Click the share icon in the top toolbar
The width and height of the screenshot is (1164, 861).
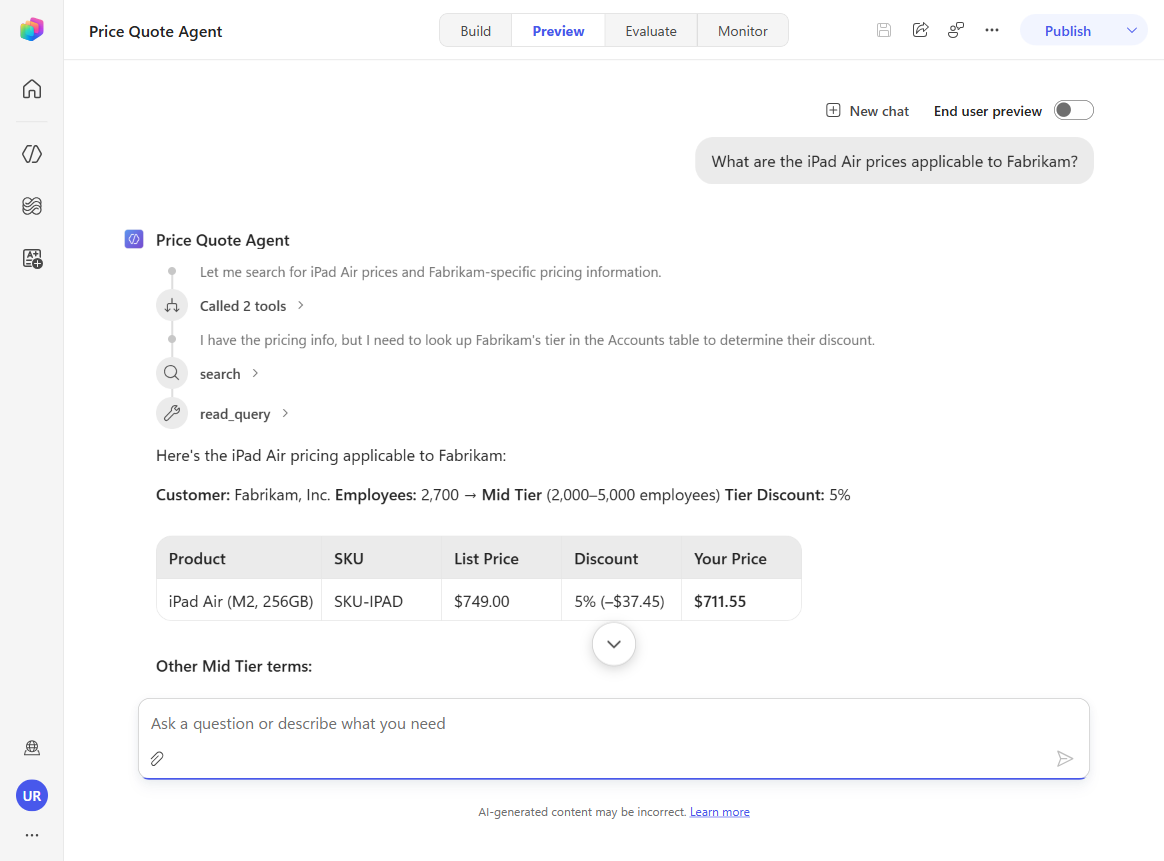(x=921, y=30)
